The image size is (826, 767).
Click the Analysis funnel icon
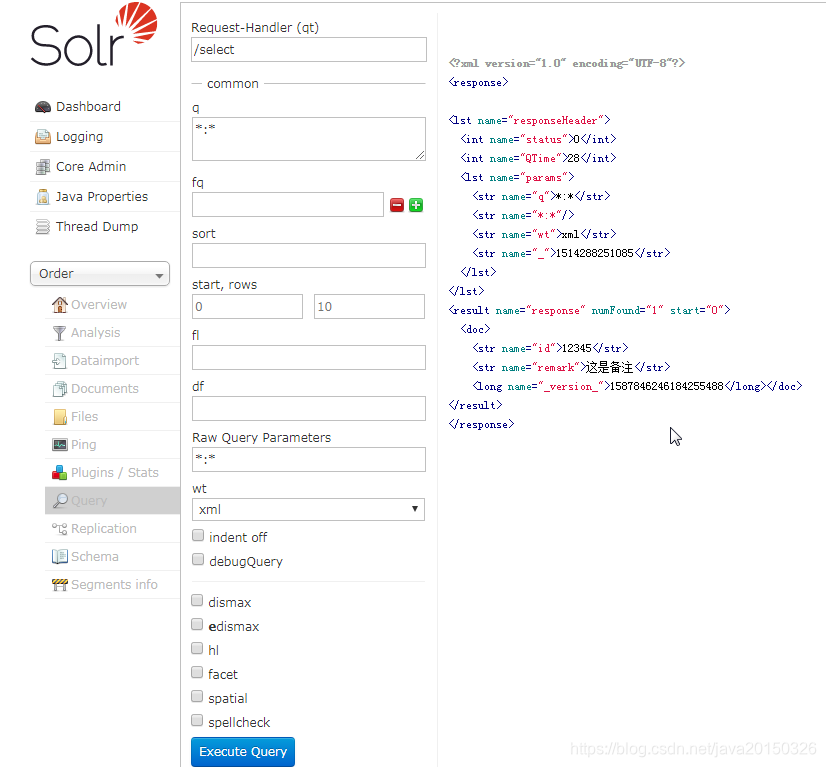(60, 333)
